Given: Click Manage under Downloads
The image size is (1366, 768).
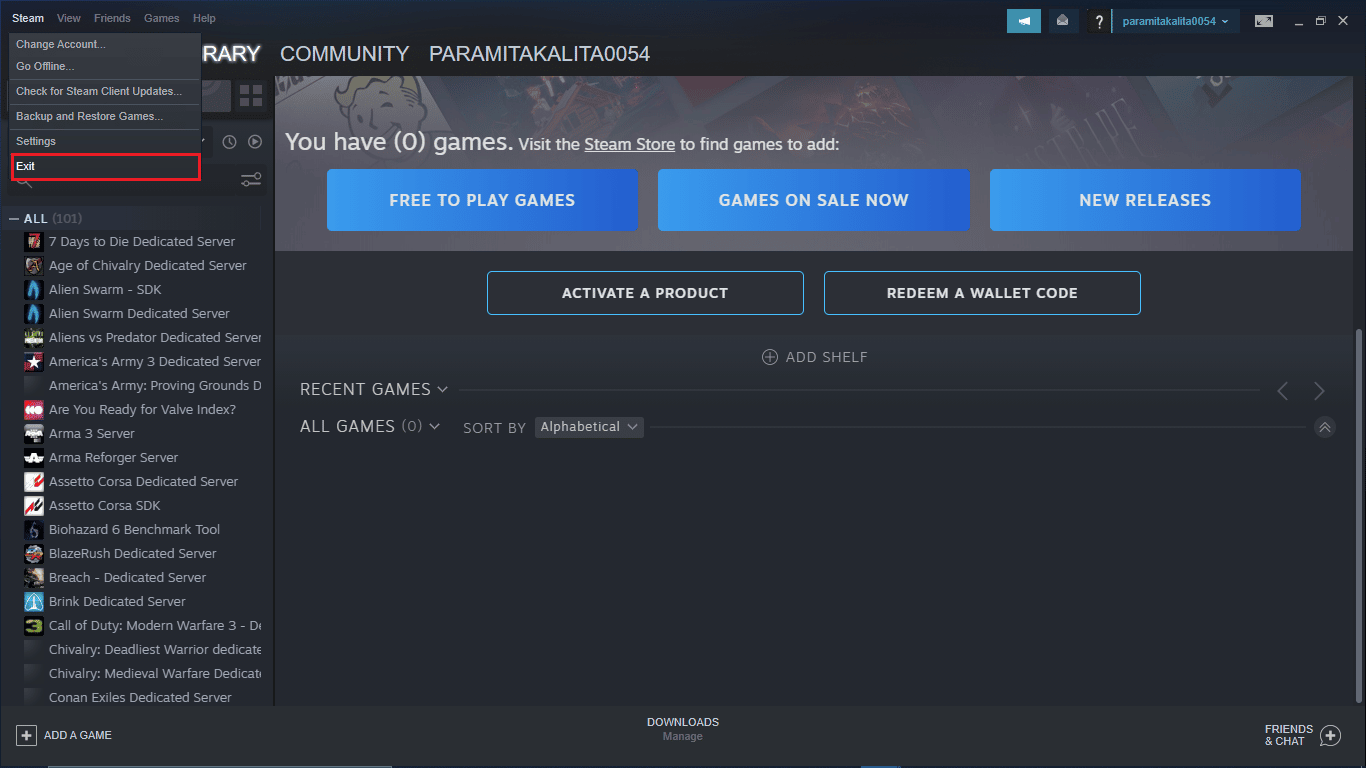Looking at the screenshot, I should (683, 736).
